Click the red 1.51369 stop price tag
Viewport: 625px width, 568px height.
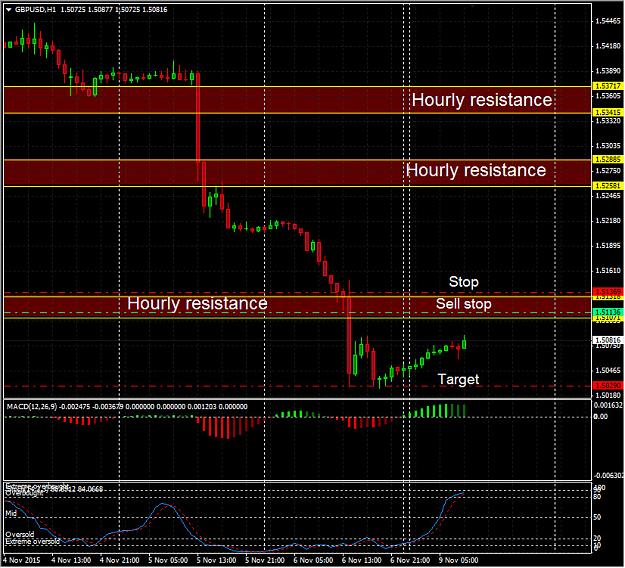point(608,292)
